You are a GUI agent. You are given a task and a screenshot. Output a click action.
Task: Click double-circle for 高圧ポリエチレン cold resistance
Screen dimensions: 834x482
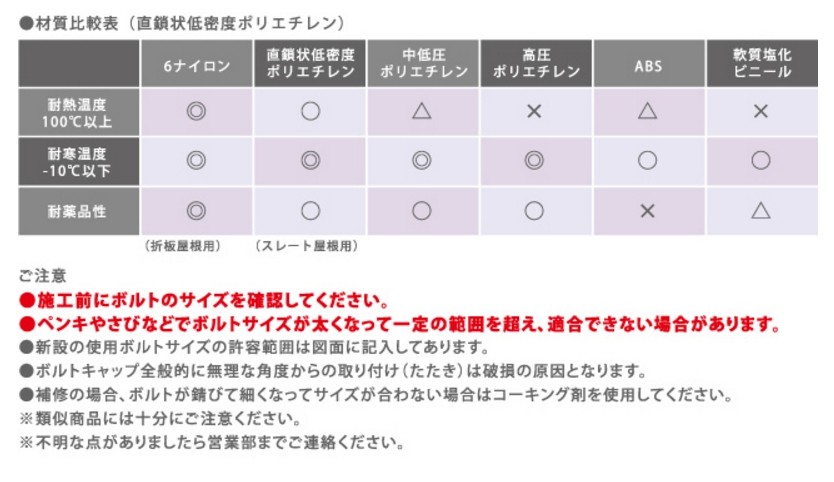(534, 160)
